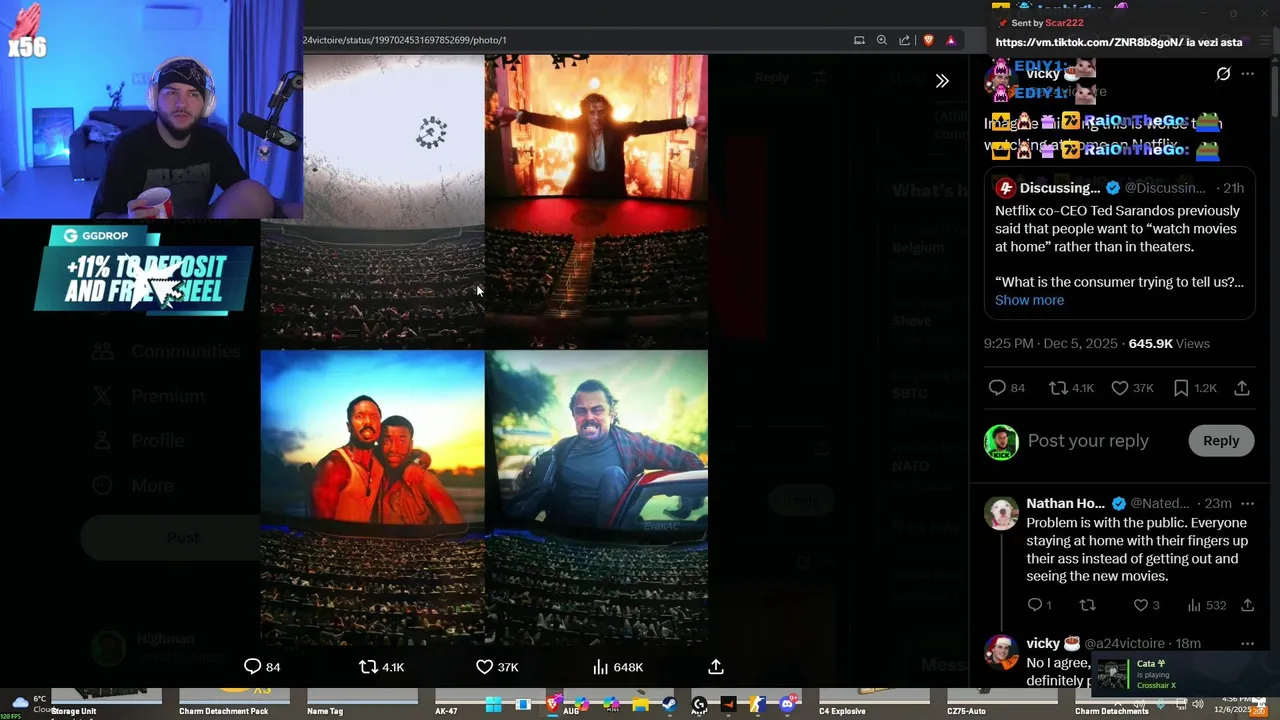This screenshot has width=1280, height=720.
Task: Open the three-dot menu on vicky's 18m reply
Action: [1247, 643]
